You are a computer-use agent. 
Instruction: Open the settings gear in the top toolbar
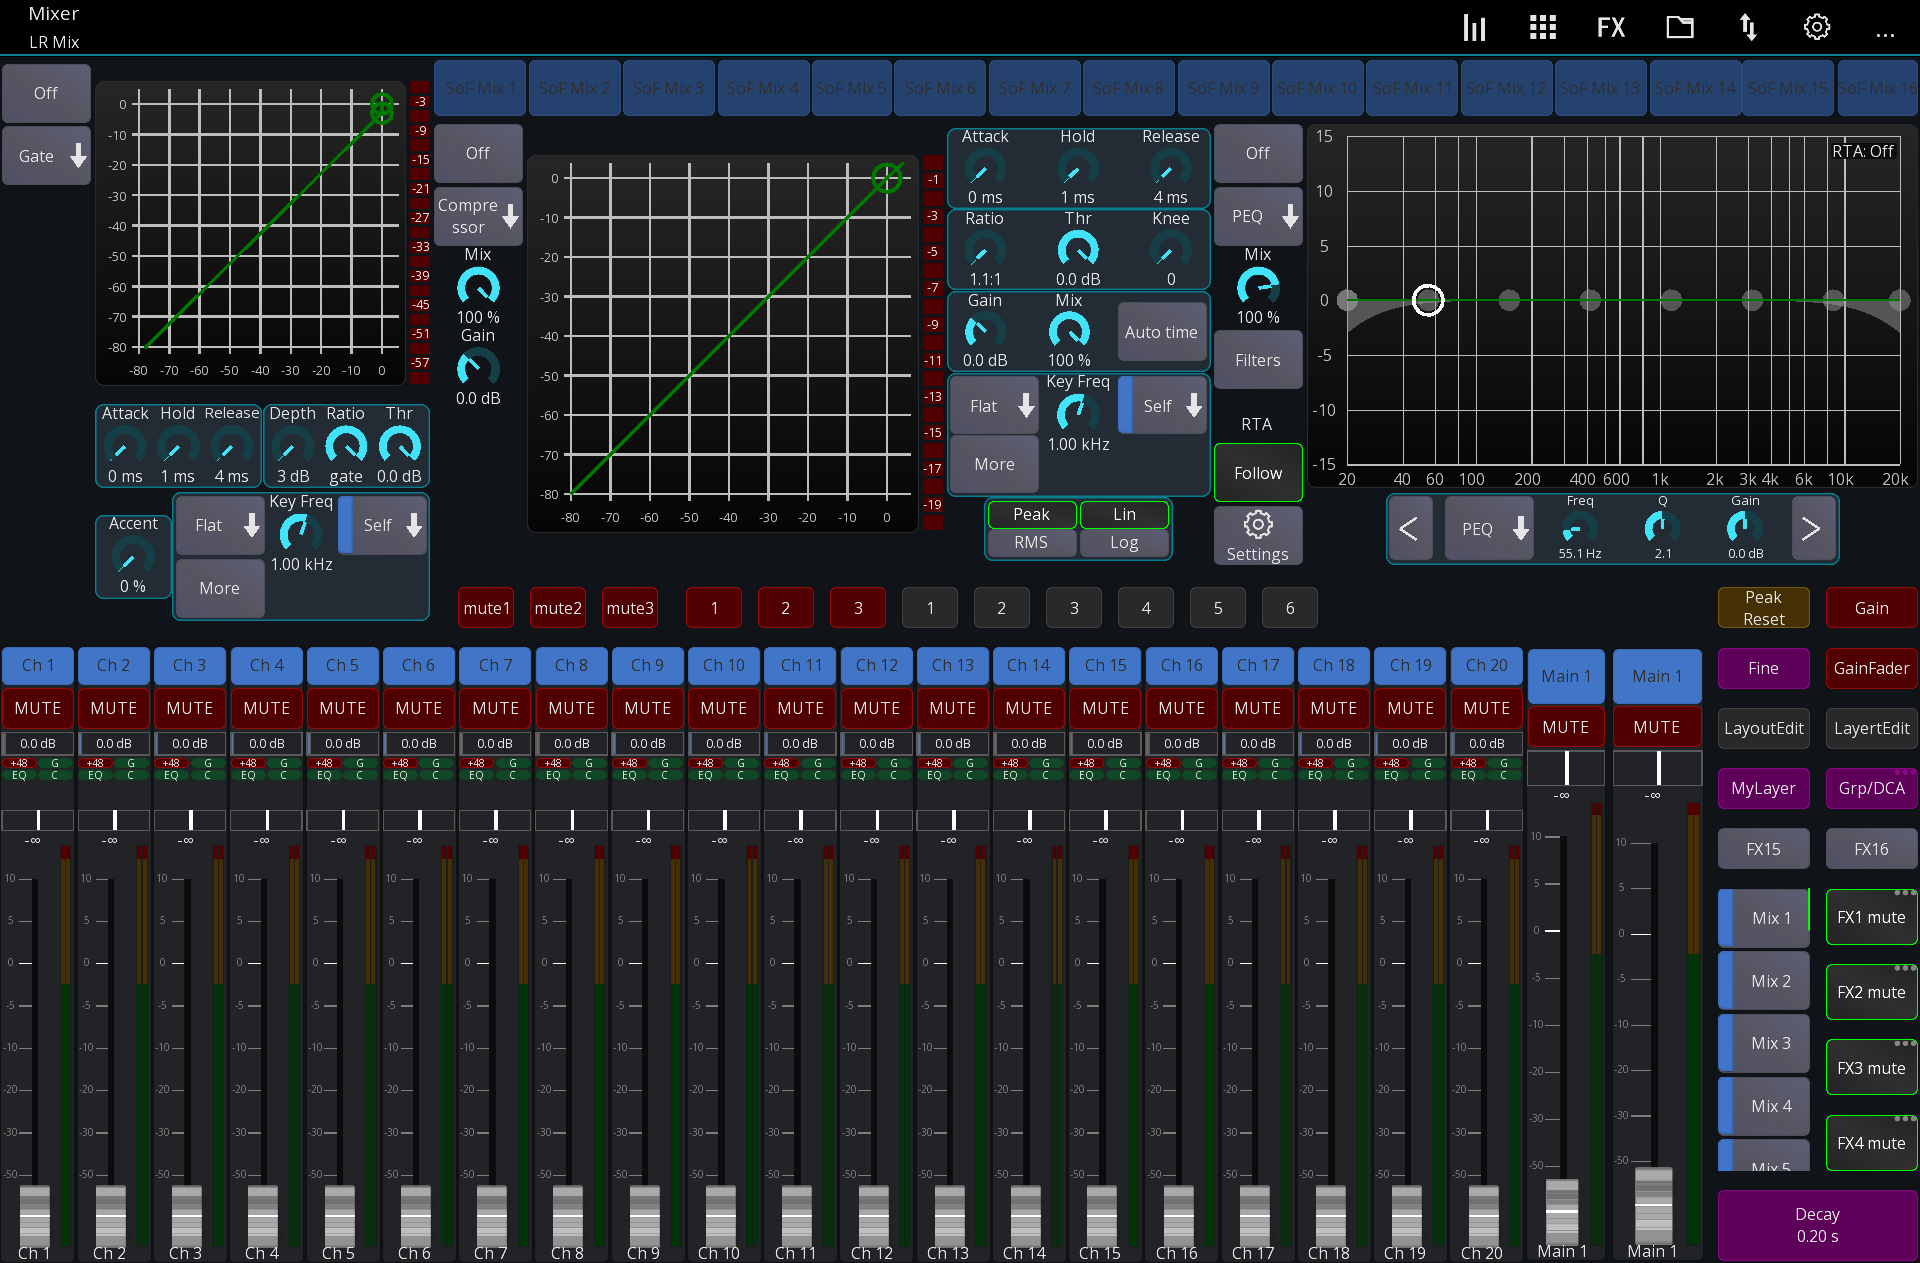(1816, 27)
